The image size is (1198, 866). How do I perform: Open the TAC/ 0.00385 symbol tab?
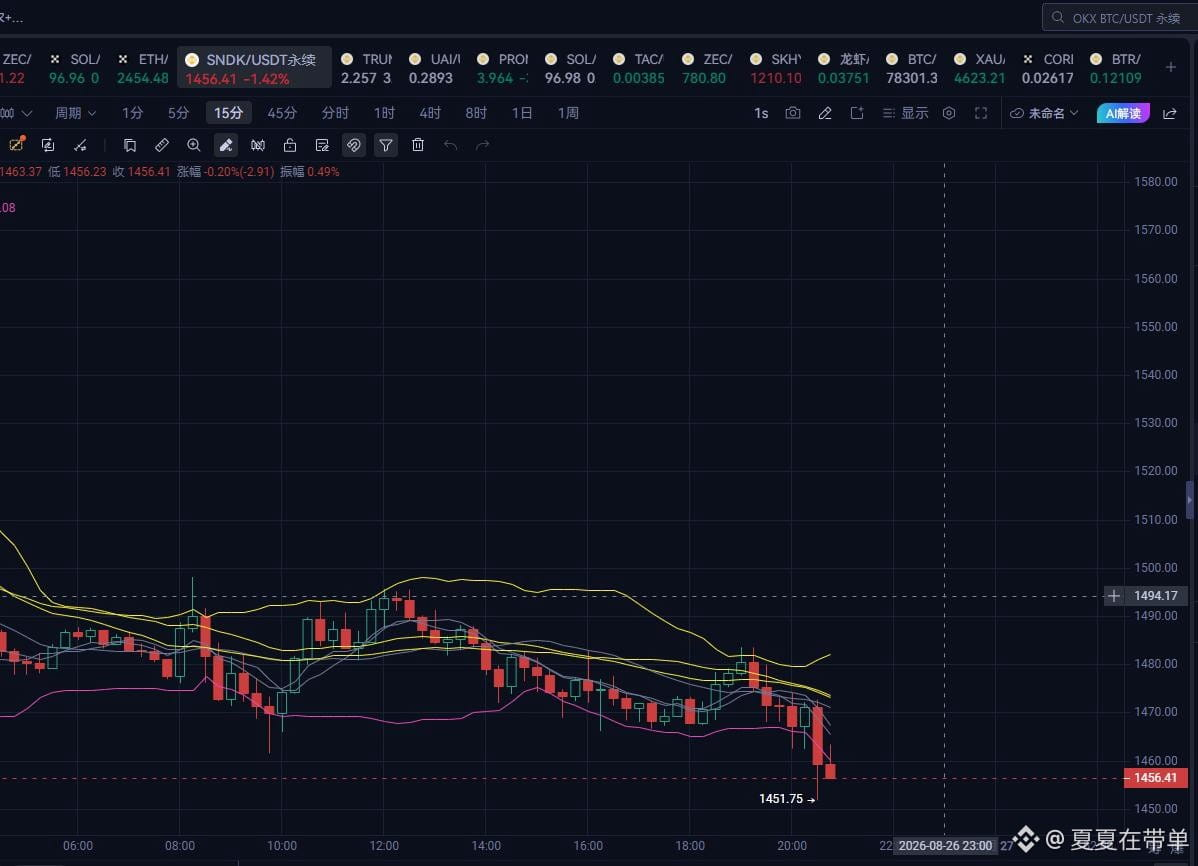639,68
